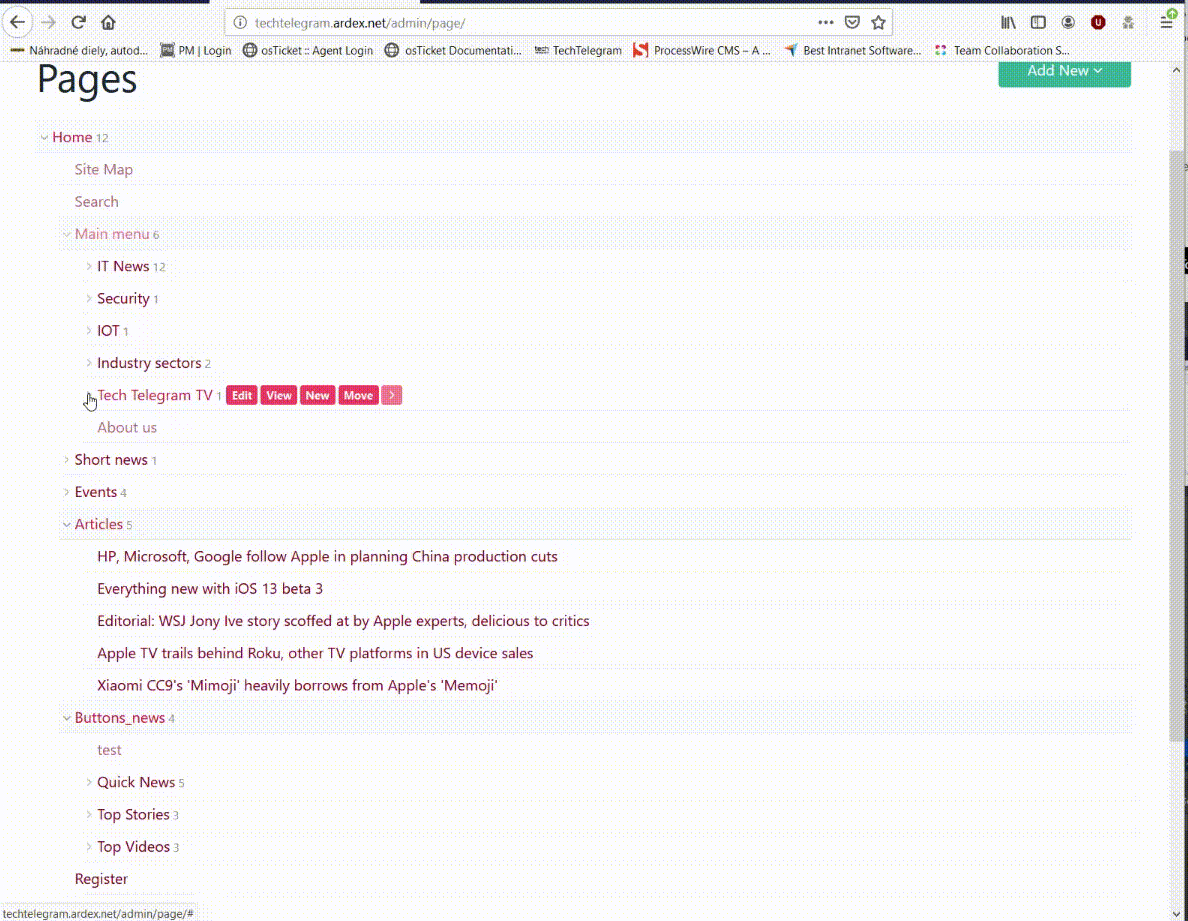1188x921 pixels.
Task: Open the Firefox hamburger menu
Action: (x=1167, y=23)
